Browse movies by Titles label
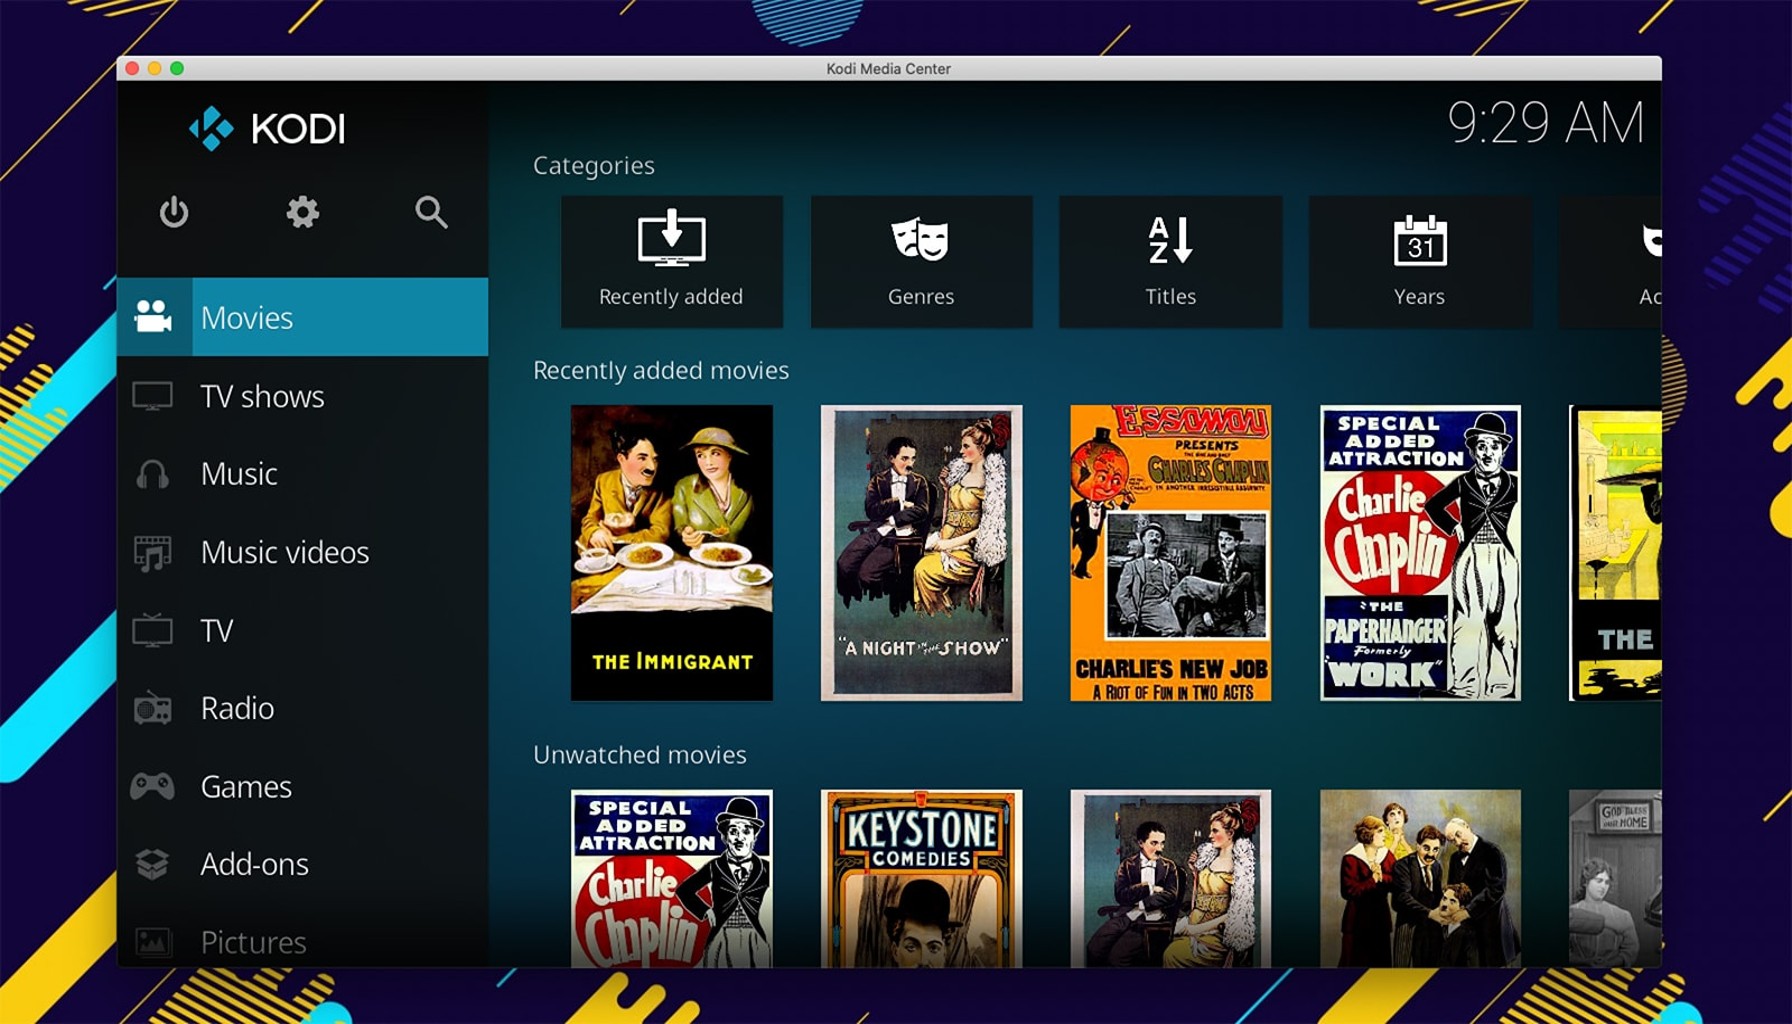This screenshot has height=1024, width=1792. coord(1170,296)
